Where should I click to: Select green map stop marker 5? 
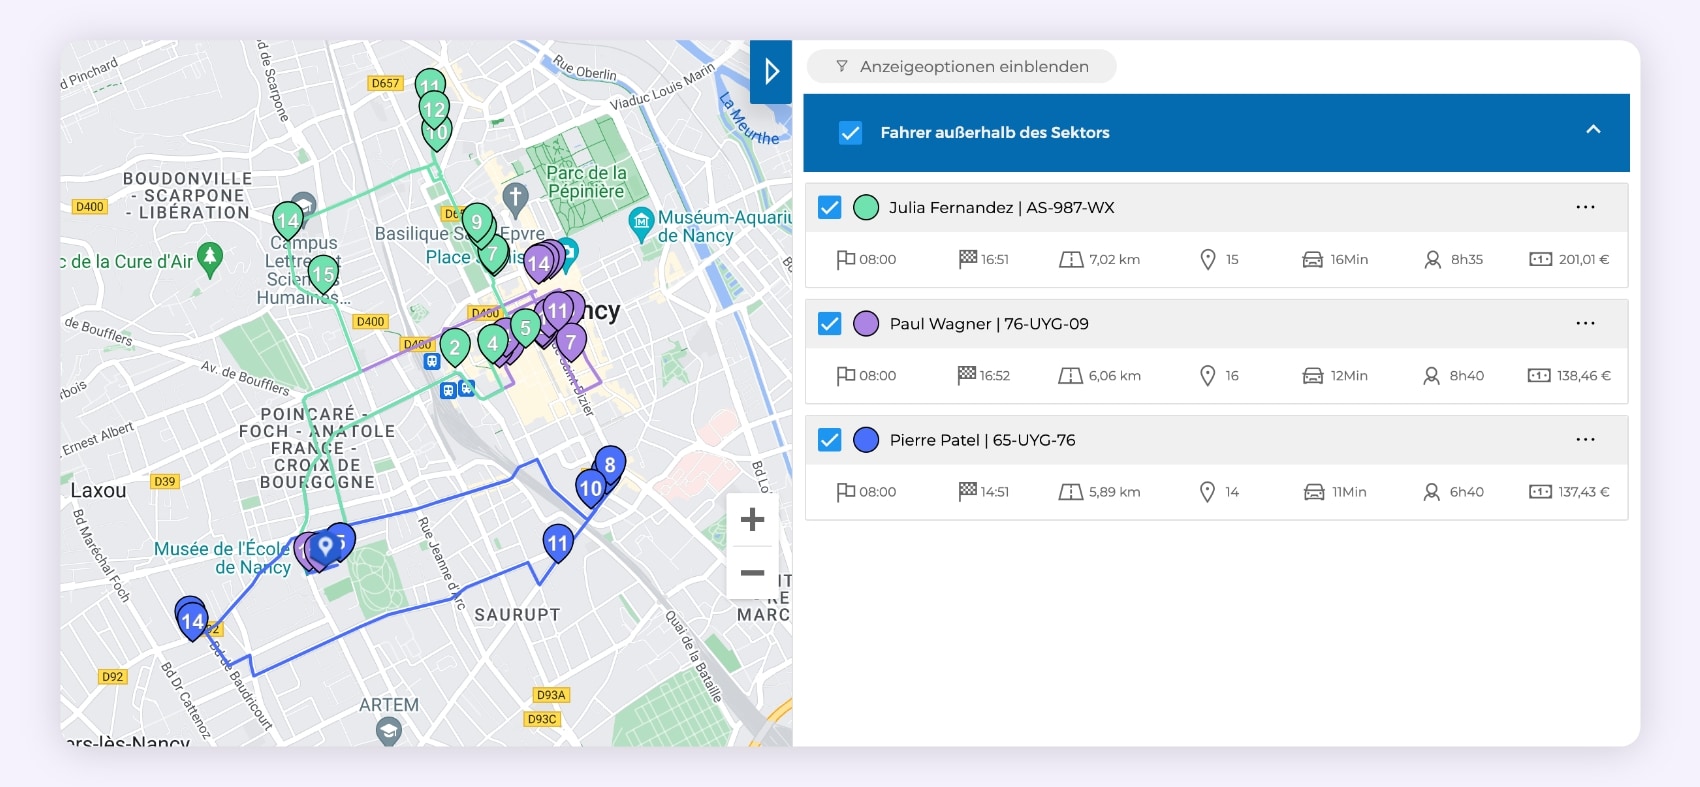525,327
